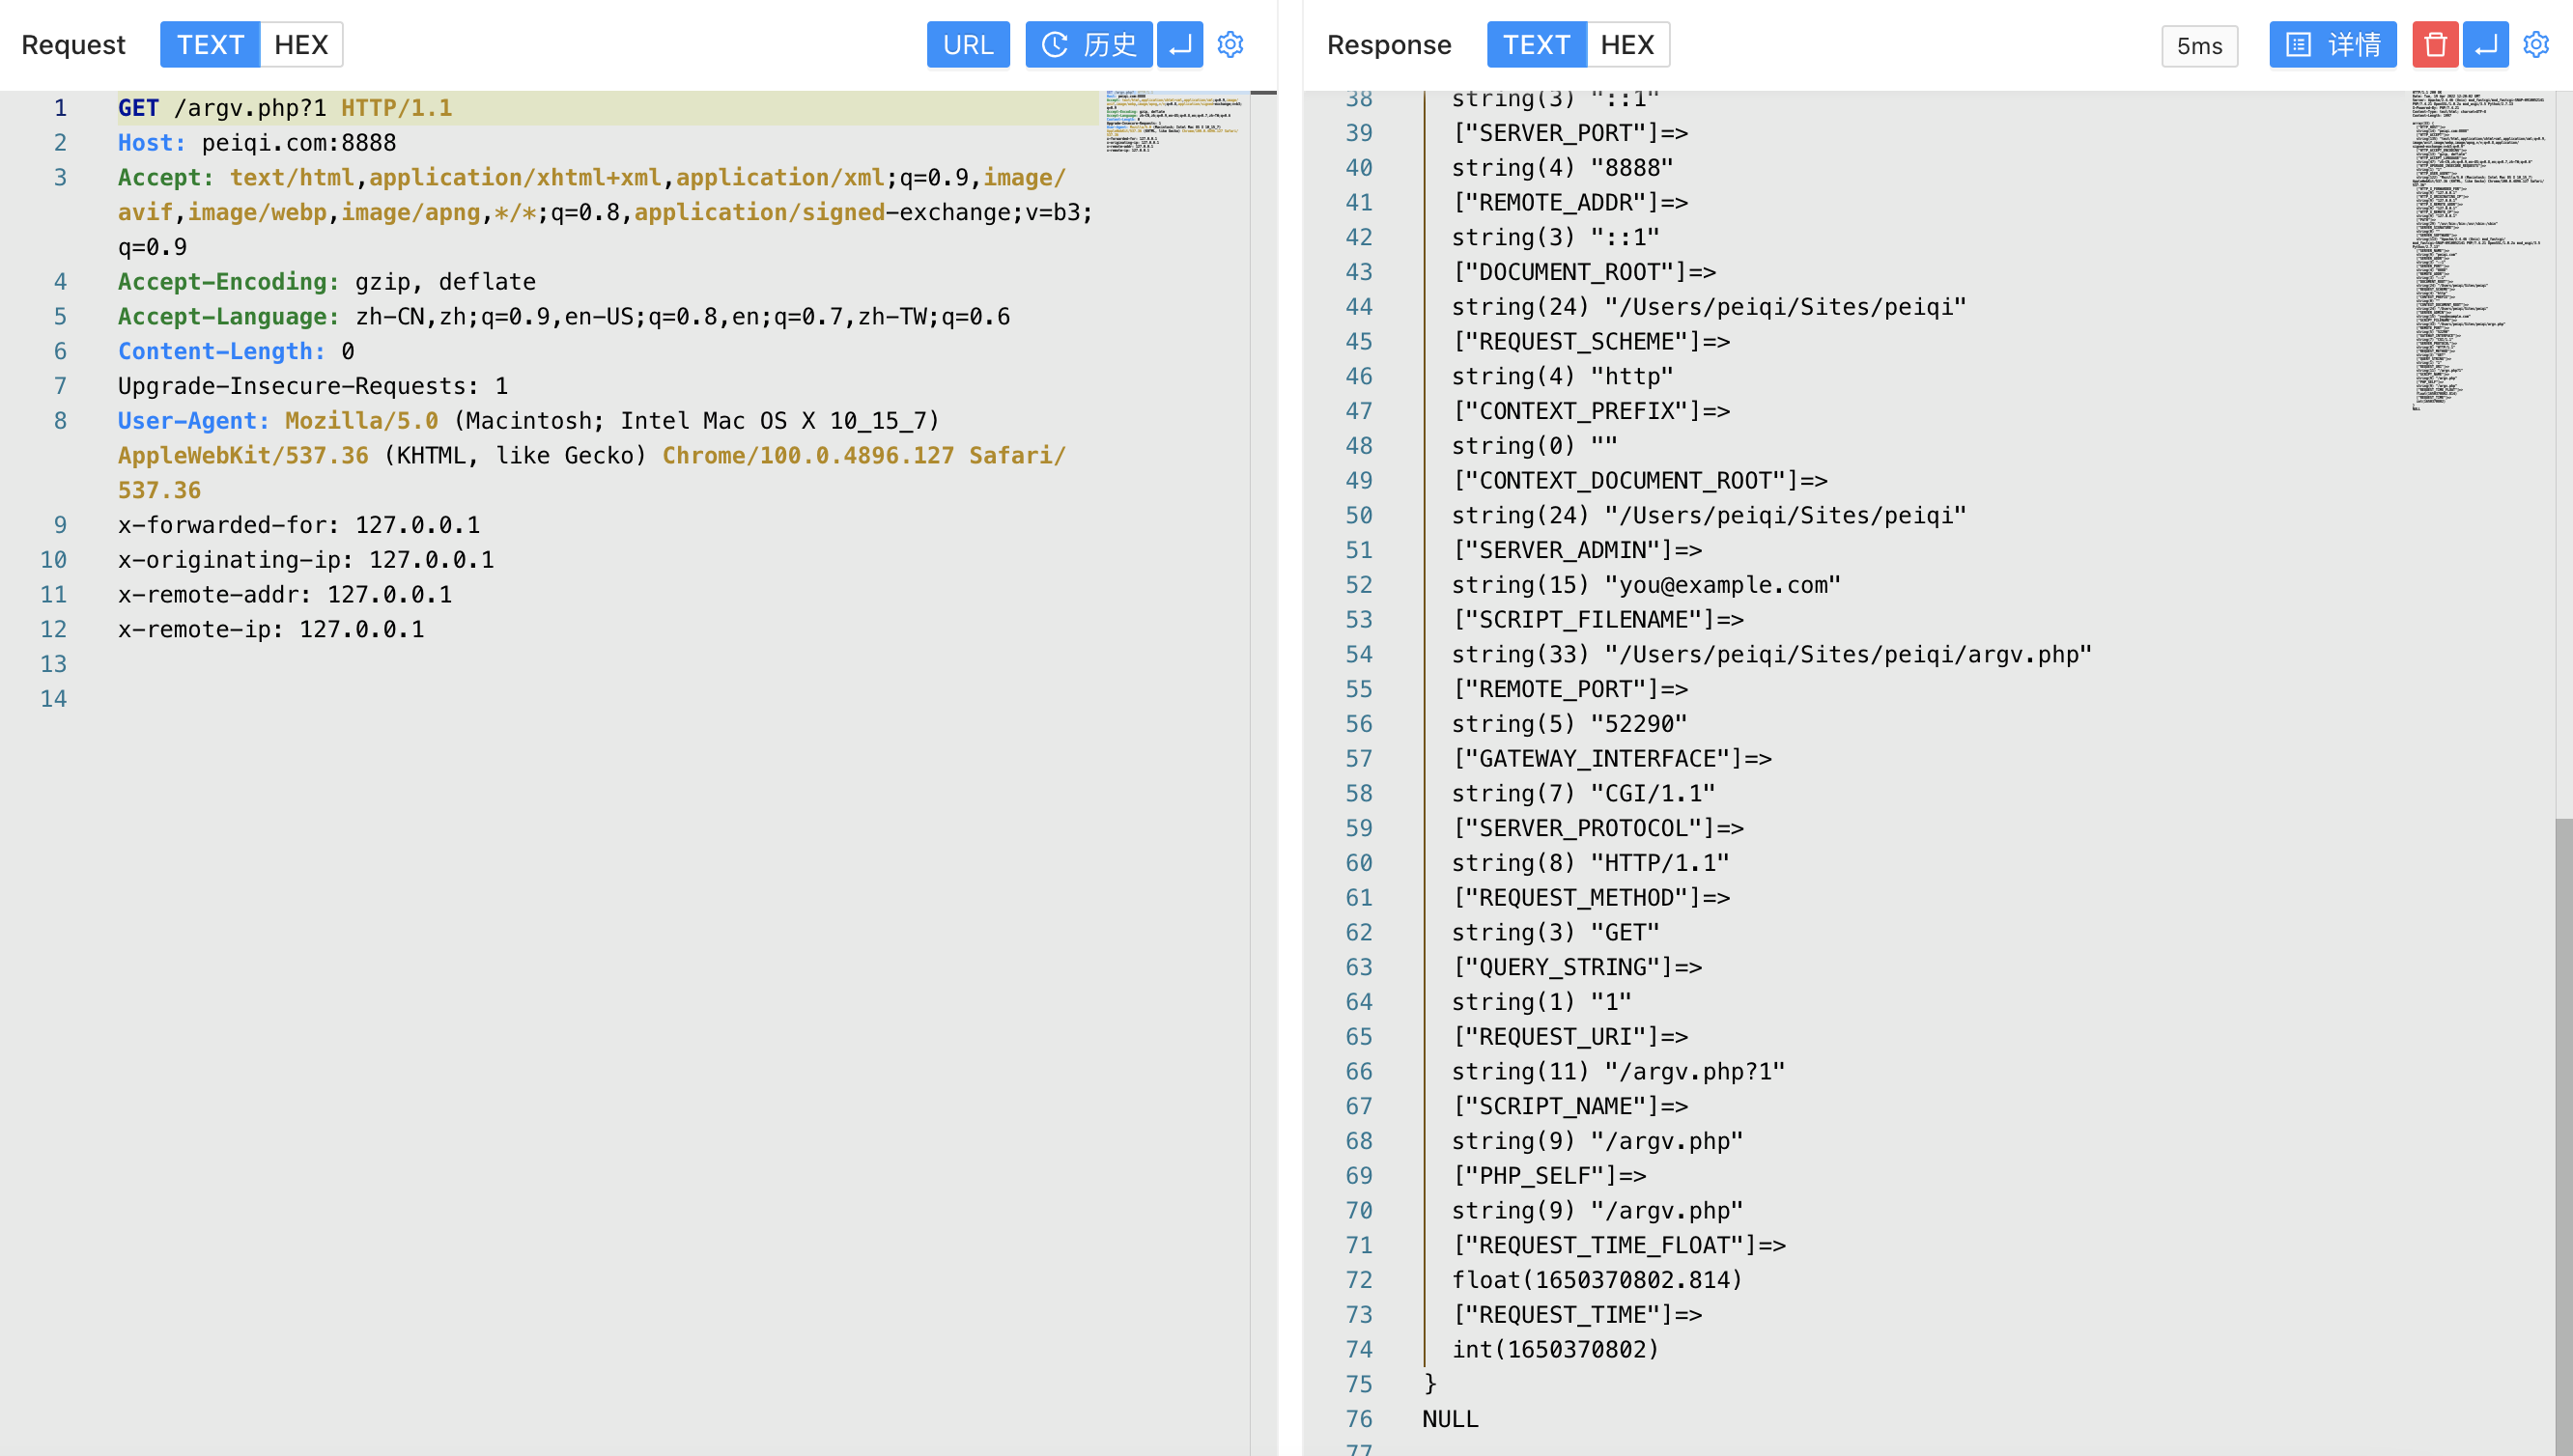This screenshot has height=1456, width=2573.
Task: Click ["SERVER_ADMIN"]=> entry
Action: tap(1577, 550)
